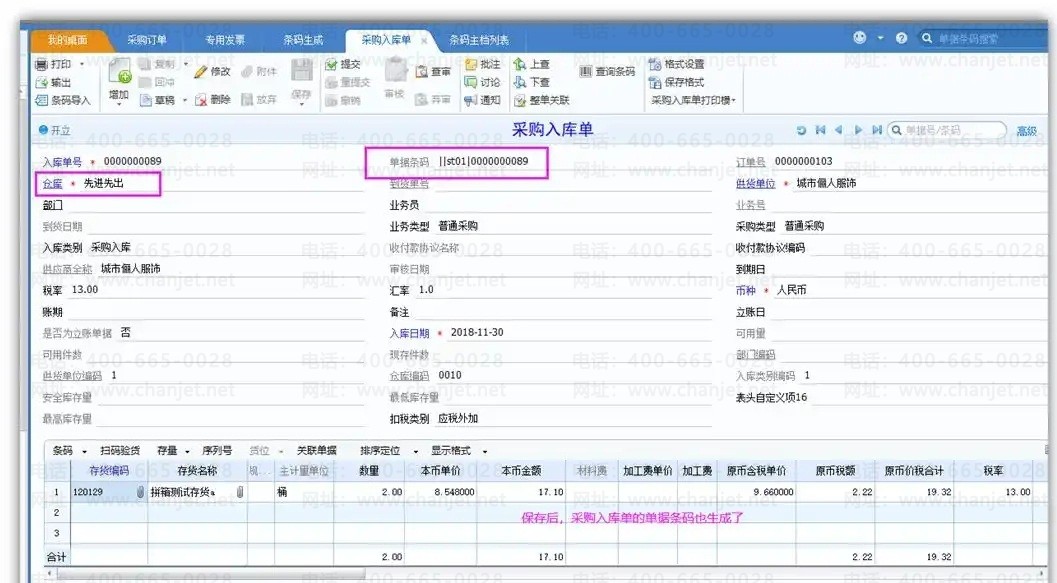Click the 单据号/条码 search field

(952, 131)
